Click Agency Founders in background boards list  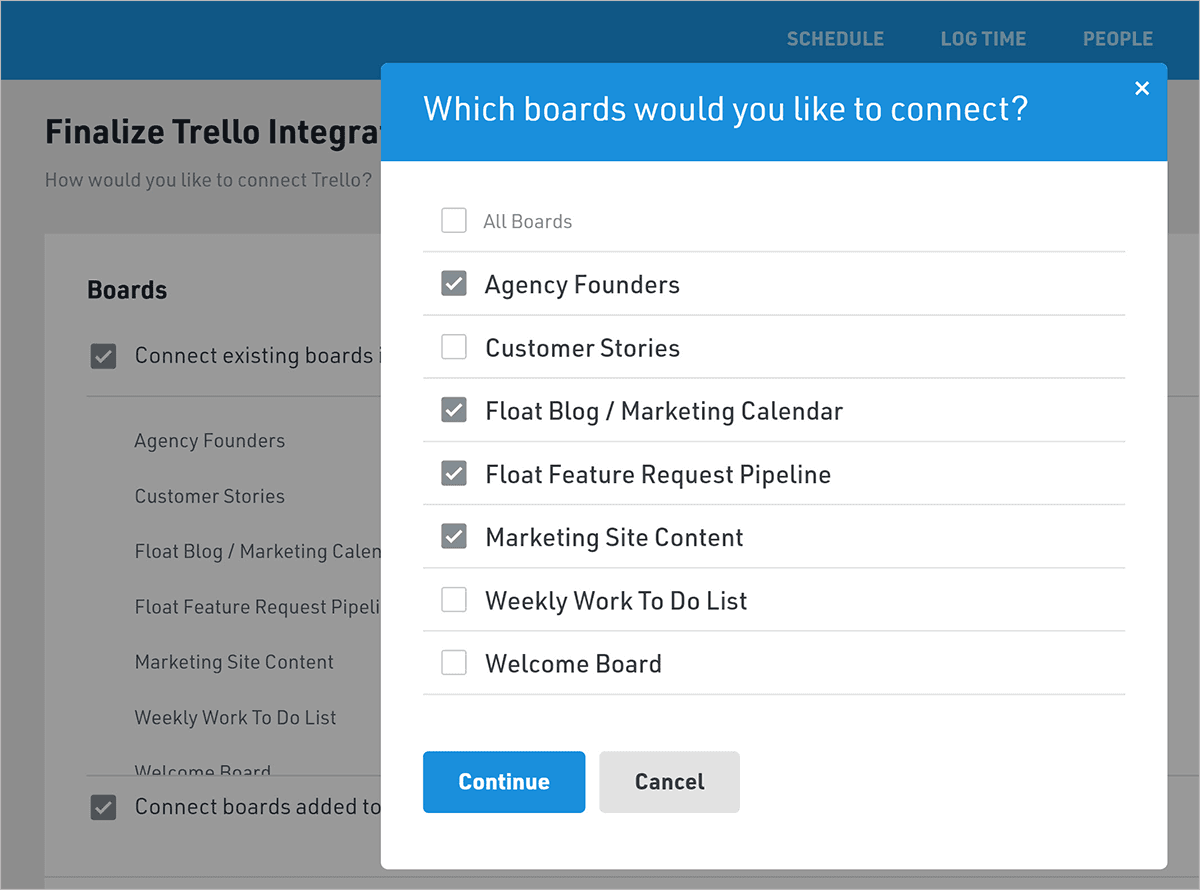210,441
